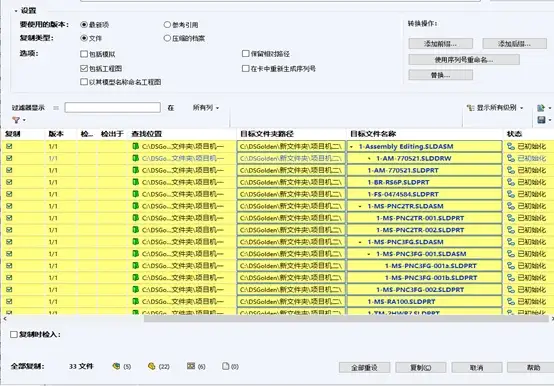Click green file icon in 1-MS-RA100.SLDPRT row
Screen dimensions: 554x386
[135, 301]
